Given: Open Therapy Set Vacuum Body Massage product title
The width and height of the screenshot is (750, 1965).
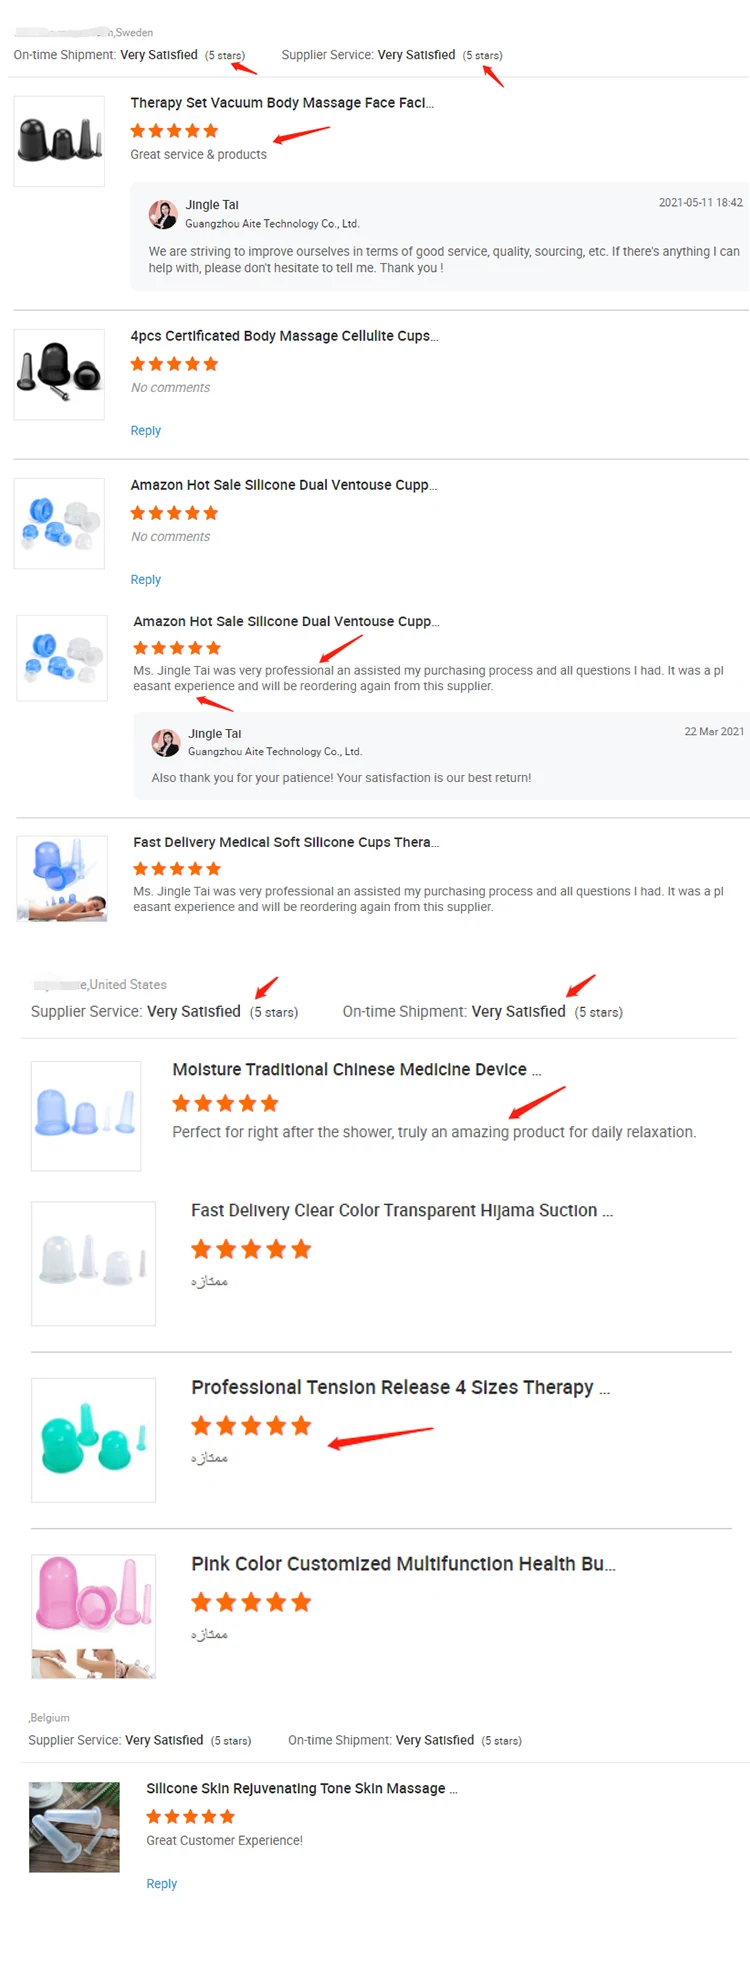Looking at the screenshot, I should [x=282, y=103].
